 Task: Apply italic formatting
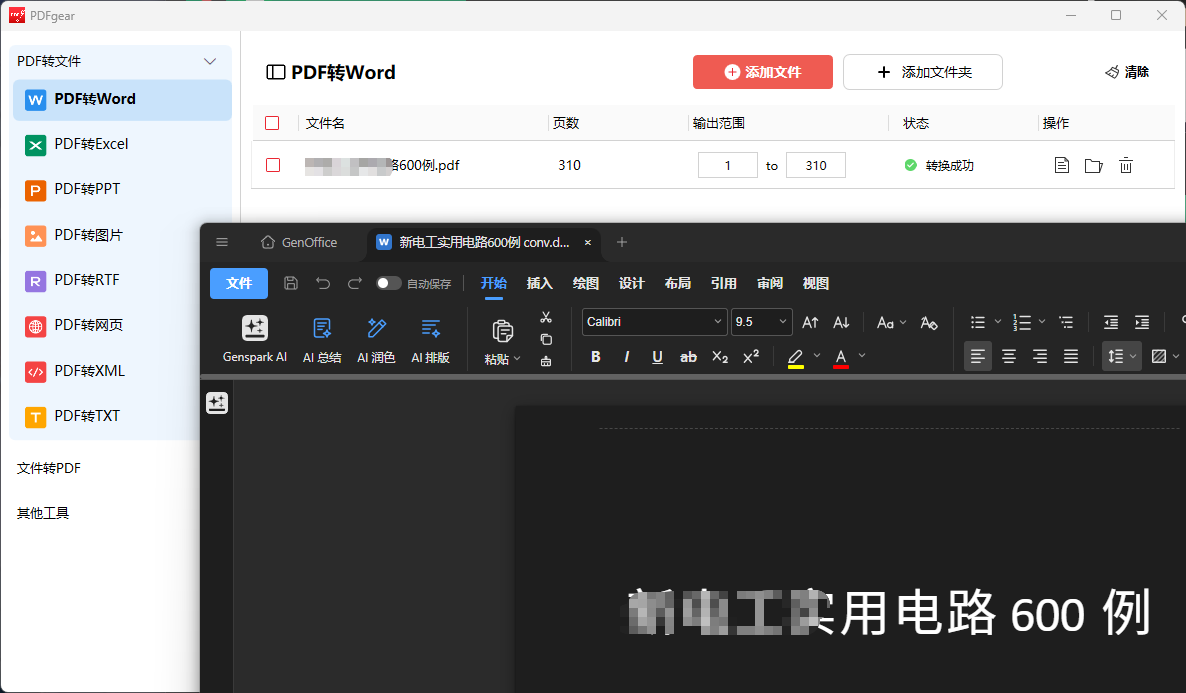click(626, 356)
